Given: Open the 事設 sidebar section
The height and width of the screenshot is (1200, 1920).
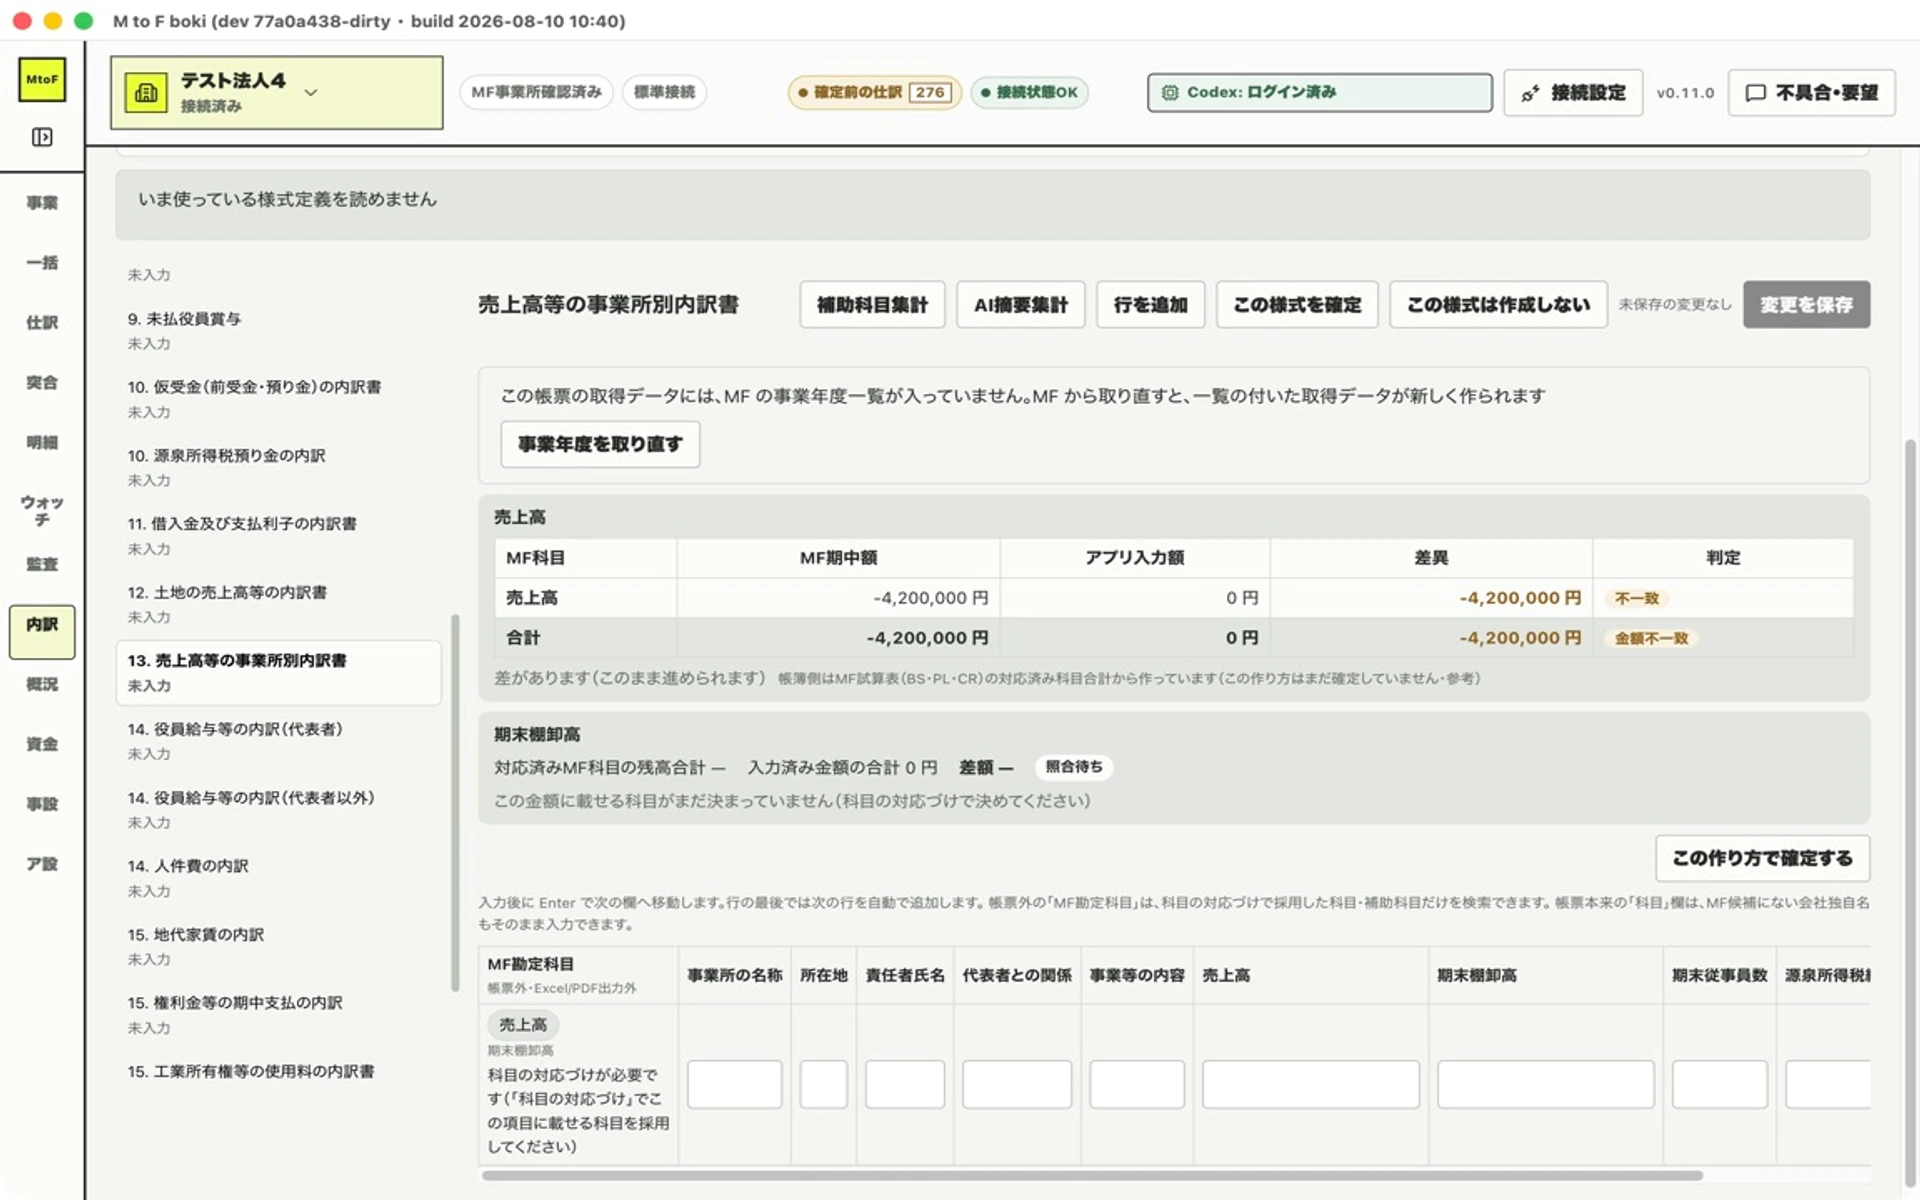Looking at the screenshot, I should [42, 804].
